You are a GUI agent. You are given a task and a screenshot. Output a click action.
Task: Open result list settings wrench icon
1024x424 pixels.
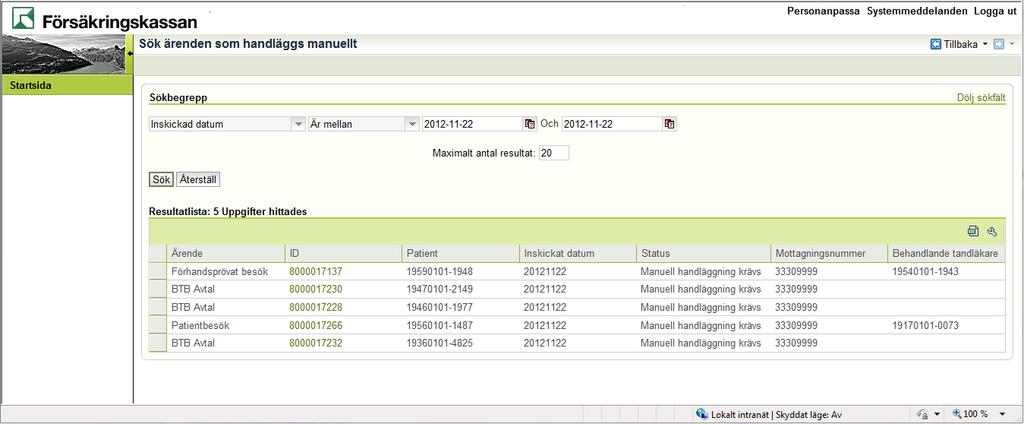pyautogui.click(x=992, y=231)
